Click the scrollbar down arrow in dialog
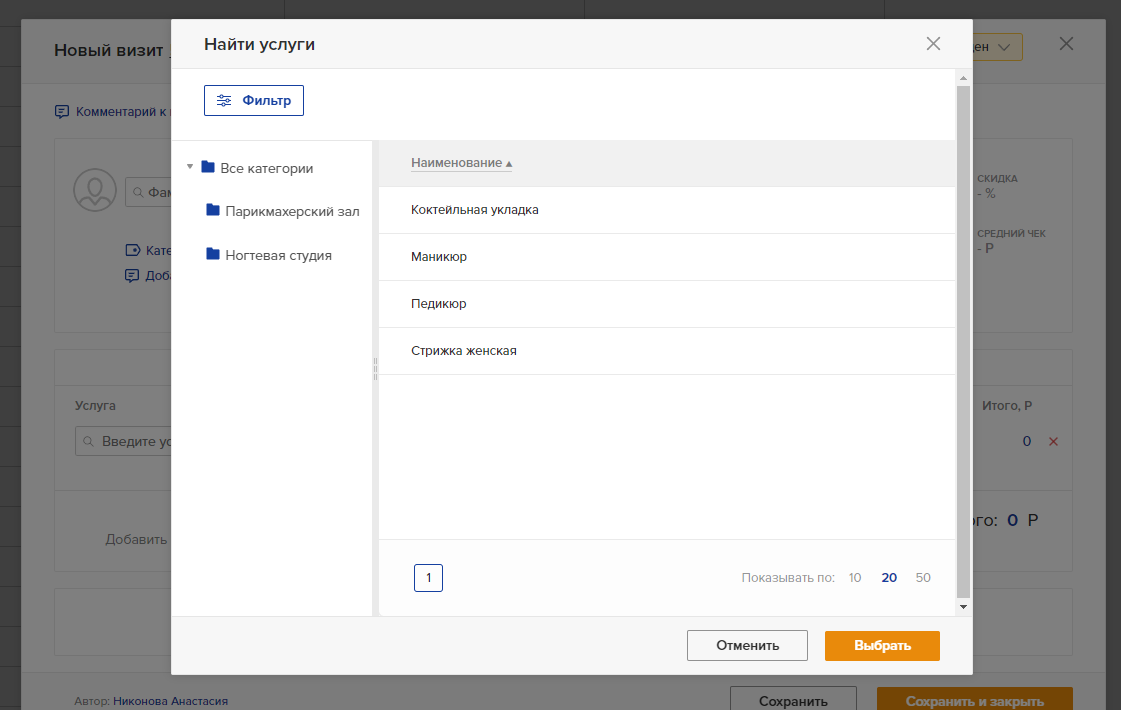Screen dimensions: 1121x710 coord(963,607)
